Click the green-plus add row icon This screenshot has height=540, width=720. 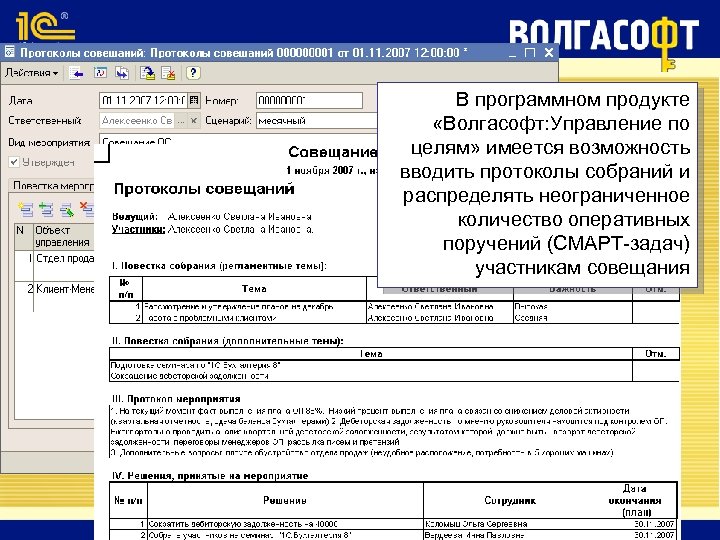point(46,209)
